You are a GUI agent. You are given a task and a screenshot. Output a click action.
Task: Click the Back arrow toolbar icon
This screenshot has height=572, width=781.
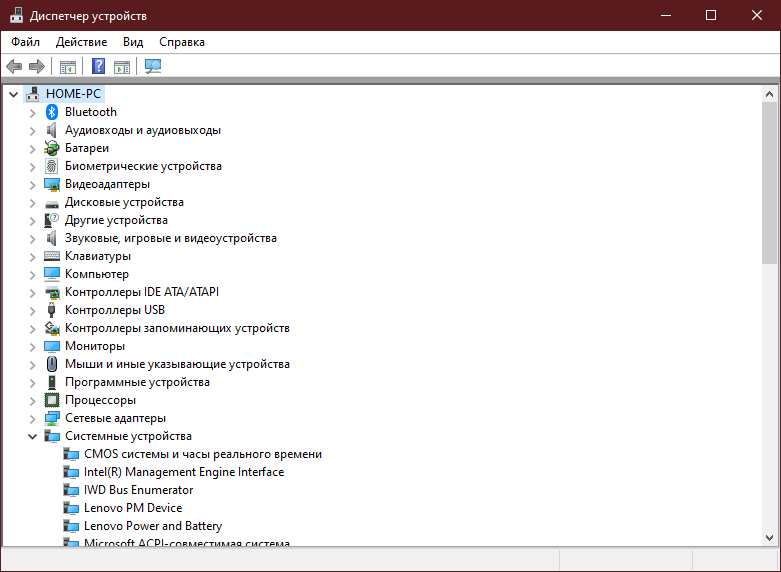click(14, 66)
